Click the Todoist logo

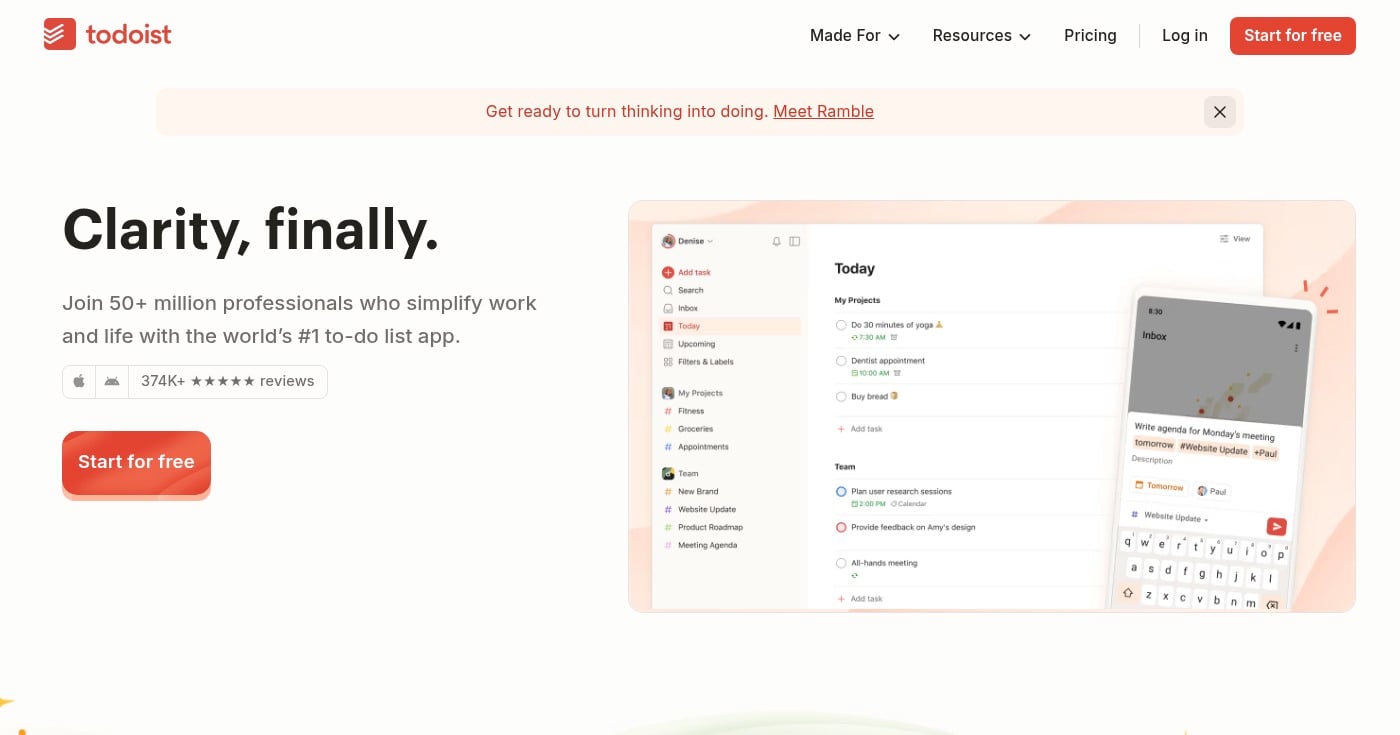point(107,35)
